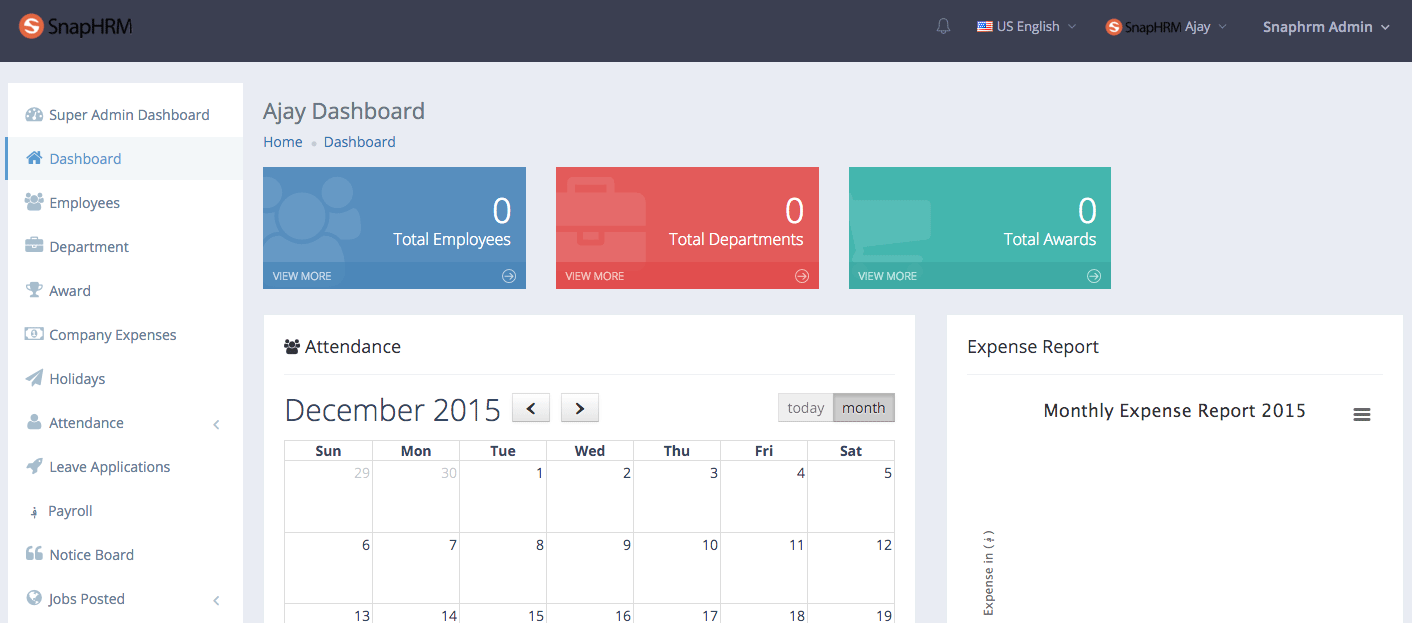Image resolution: width=1412 pixels, height=623 pixels.
Task: Click the Holidays paper plane icon
Action: [x=34, y=378]
